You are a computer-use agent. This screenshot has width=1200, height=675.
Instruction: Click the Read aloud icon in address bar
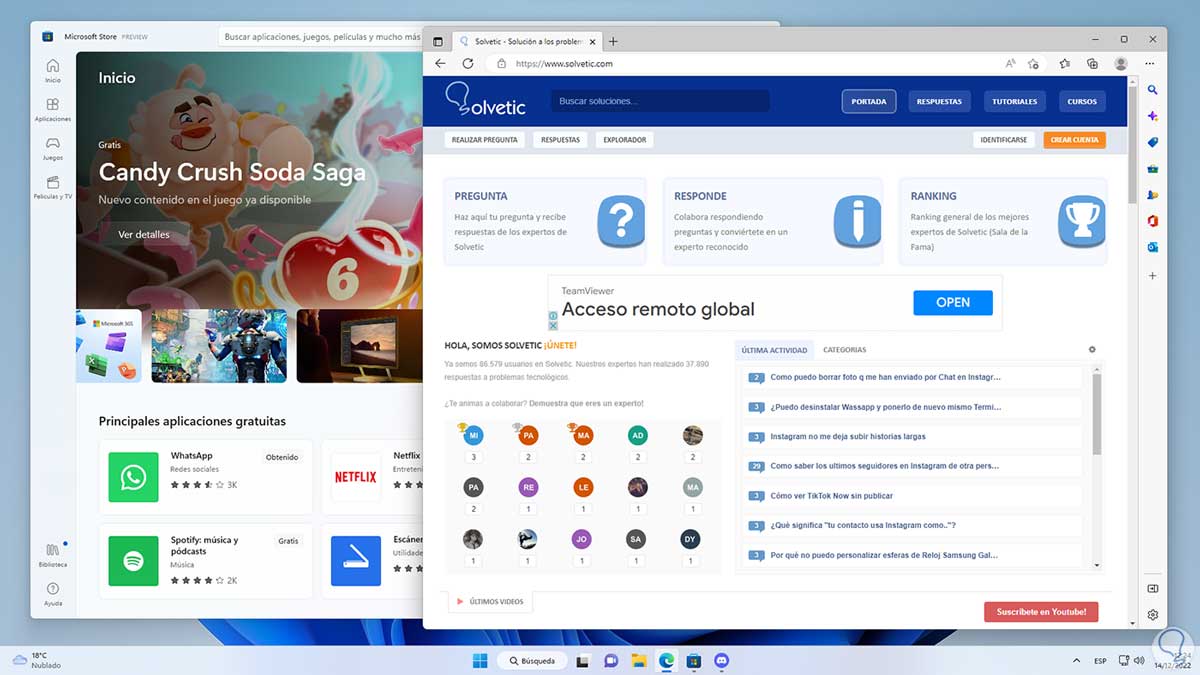coord(1011,63)
